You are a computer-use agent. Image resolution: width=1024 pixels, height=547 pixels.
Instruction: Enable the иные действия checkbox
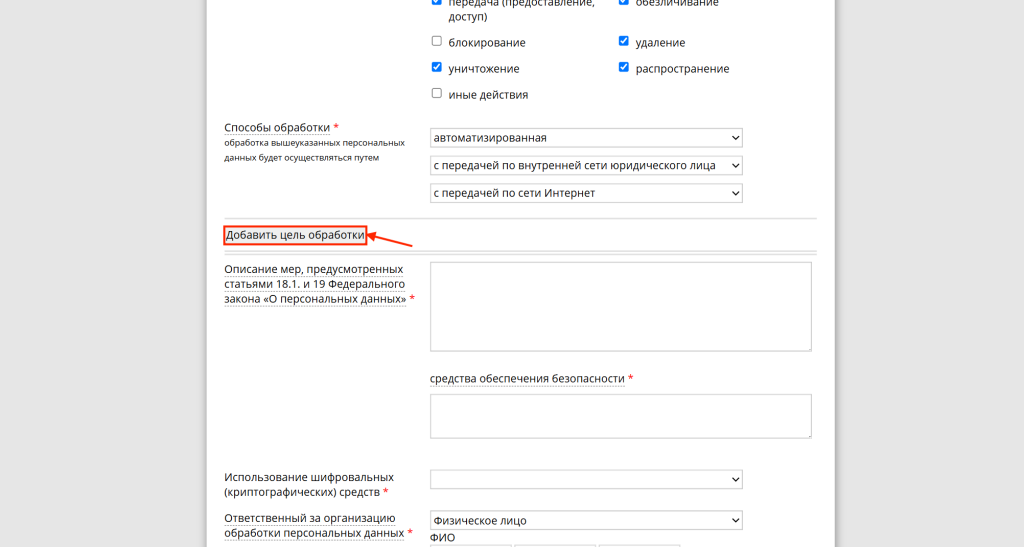tap(436, 94)
